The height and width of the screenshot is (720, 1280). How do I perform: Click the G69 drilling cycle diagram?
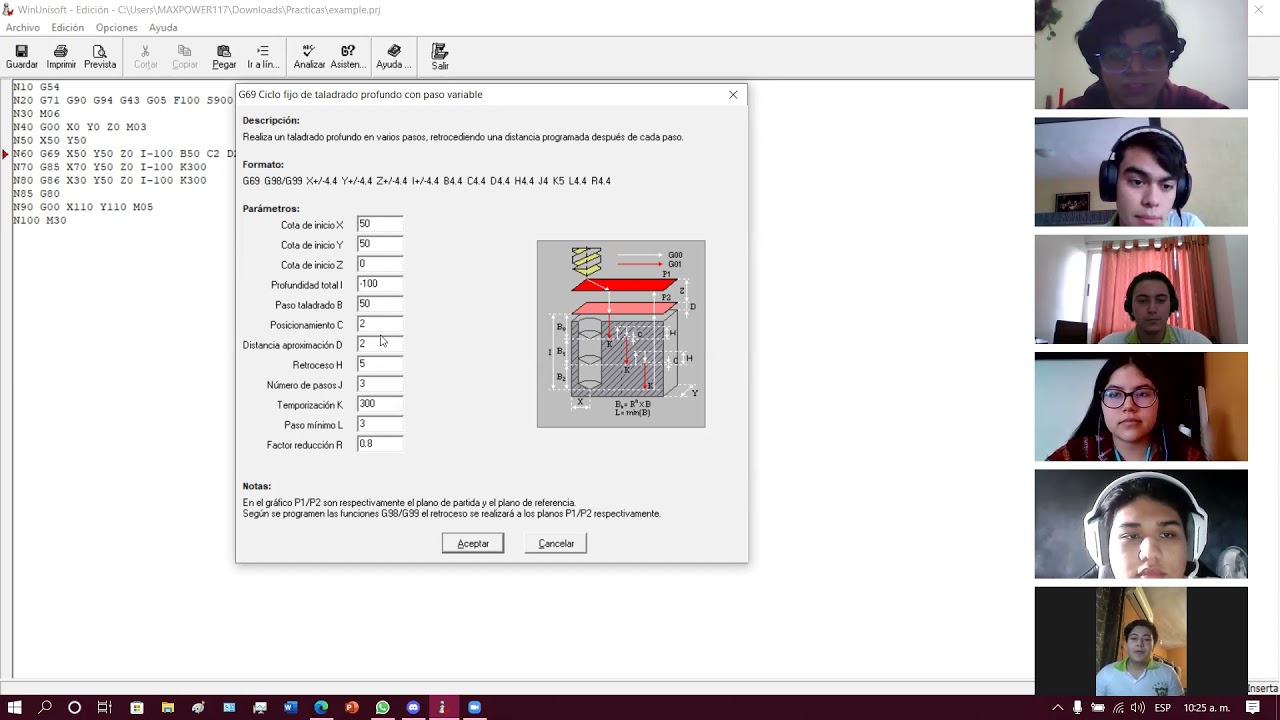click(x=621, y=334)
